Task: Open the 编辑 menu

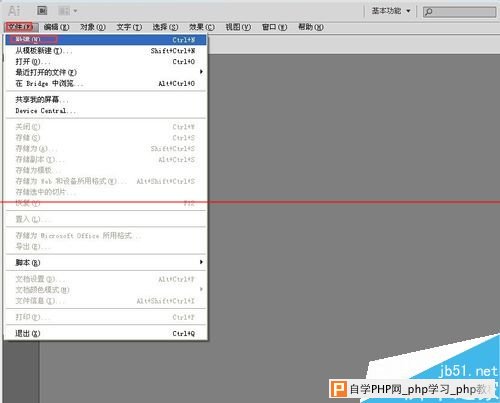Action: [x=56, y=27]
